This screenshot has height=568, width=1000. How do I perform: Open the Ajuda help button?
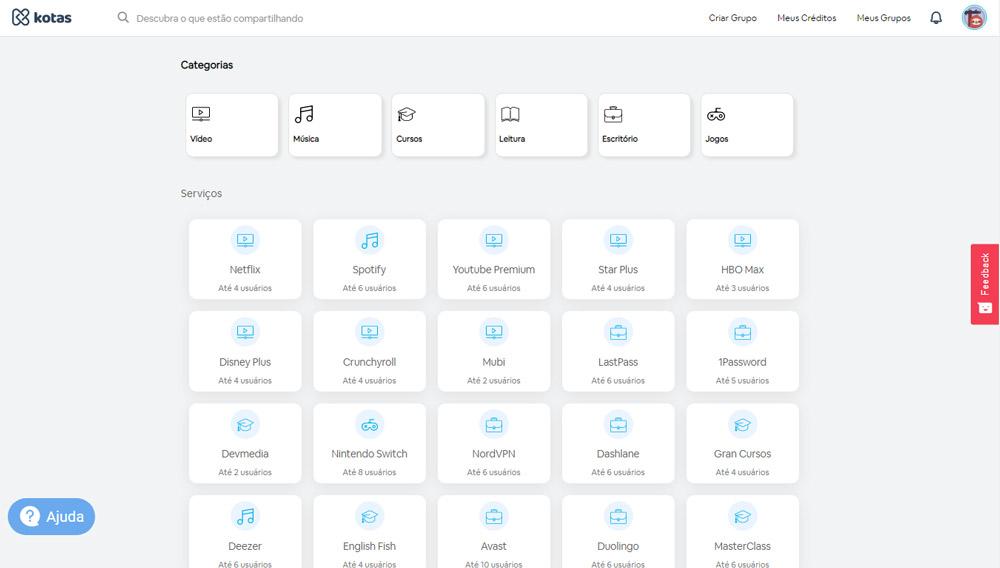coord(52,516)
